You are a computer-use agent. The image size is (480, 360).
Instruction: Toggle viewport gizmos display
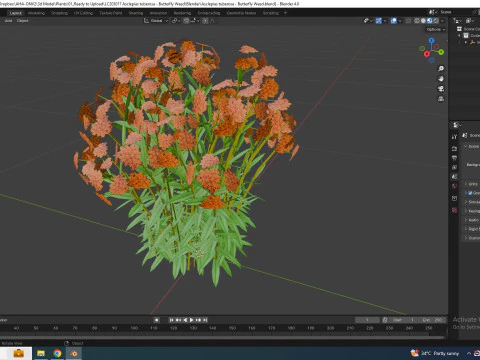379,21
